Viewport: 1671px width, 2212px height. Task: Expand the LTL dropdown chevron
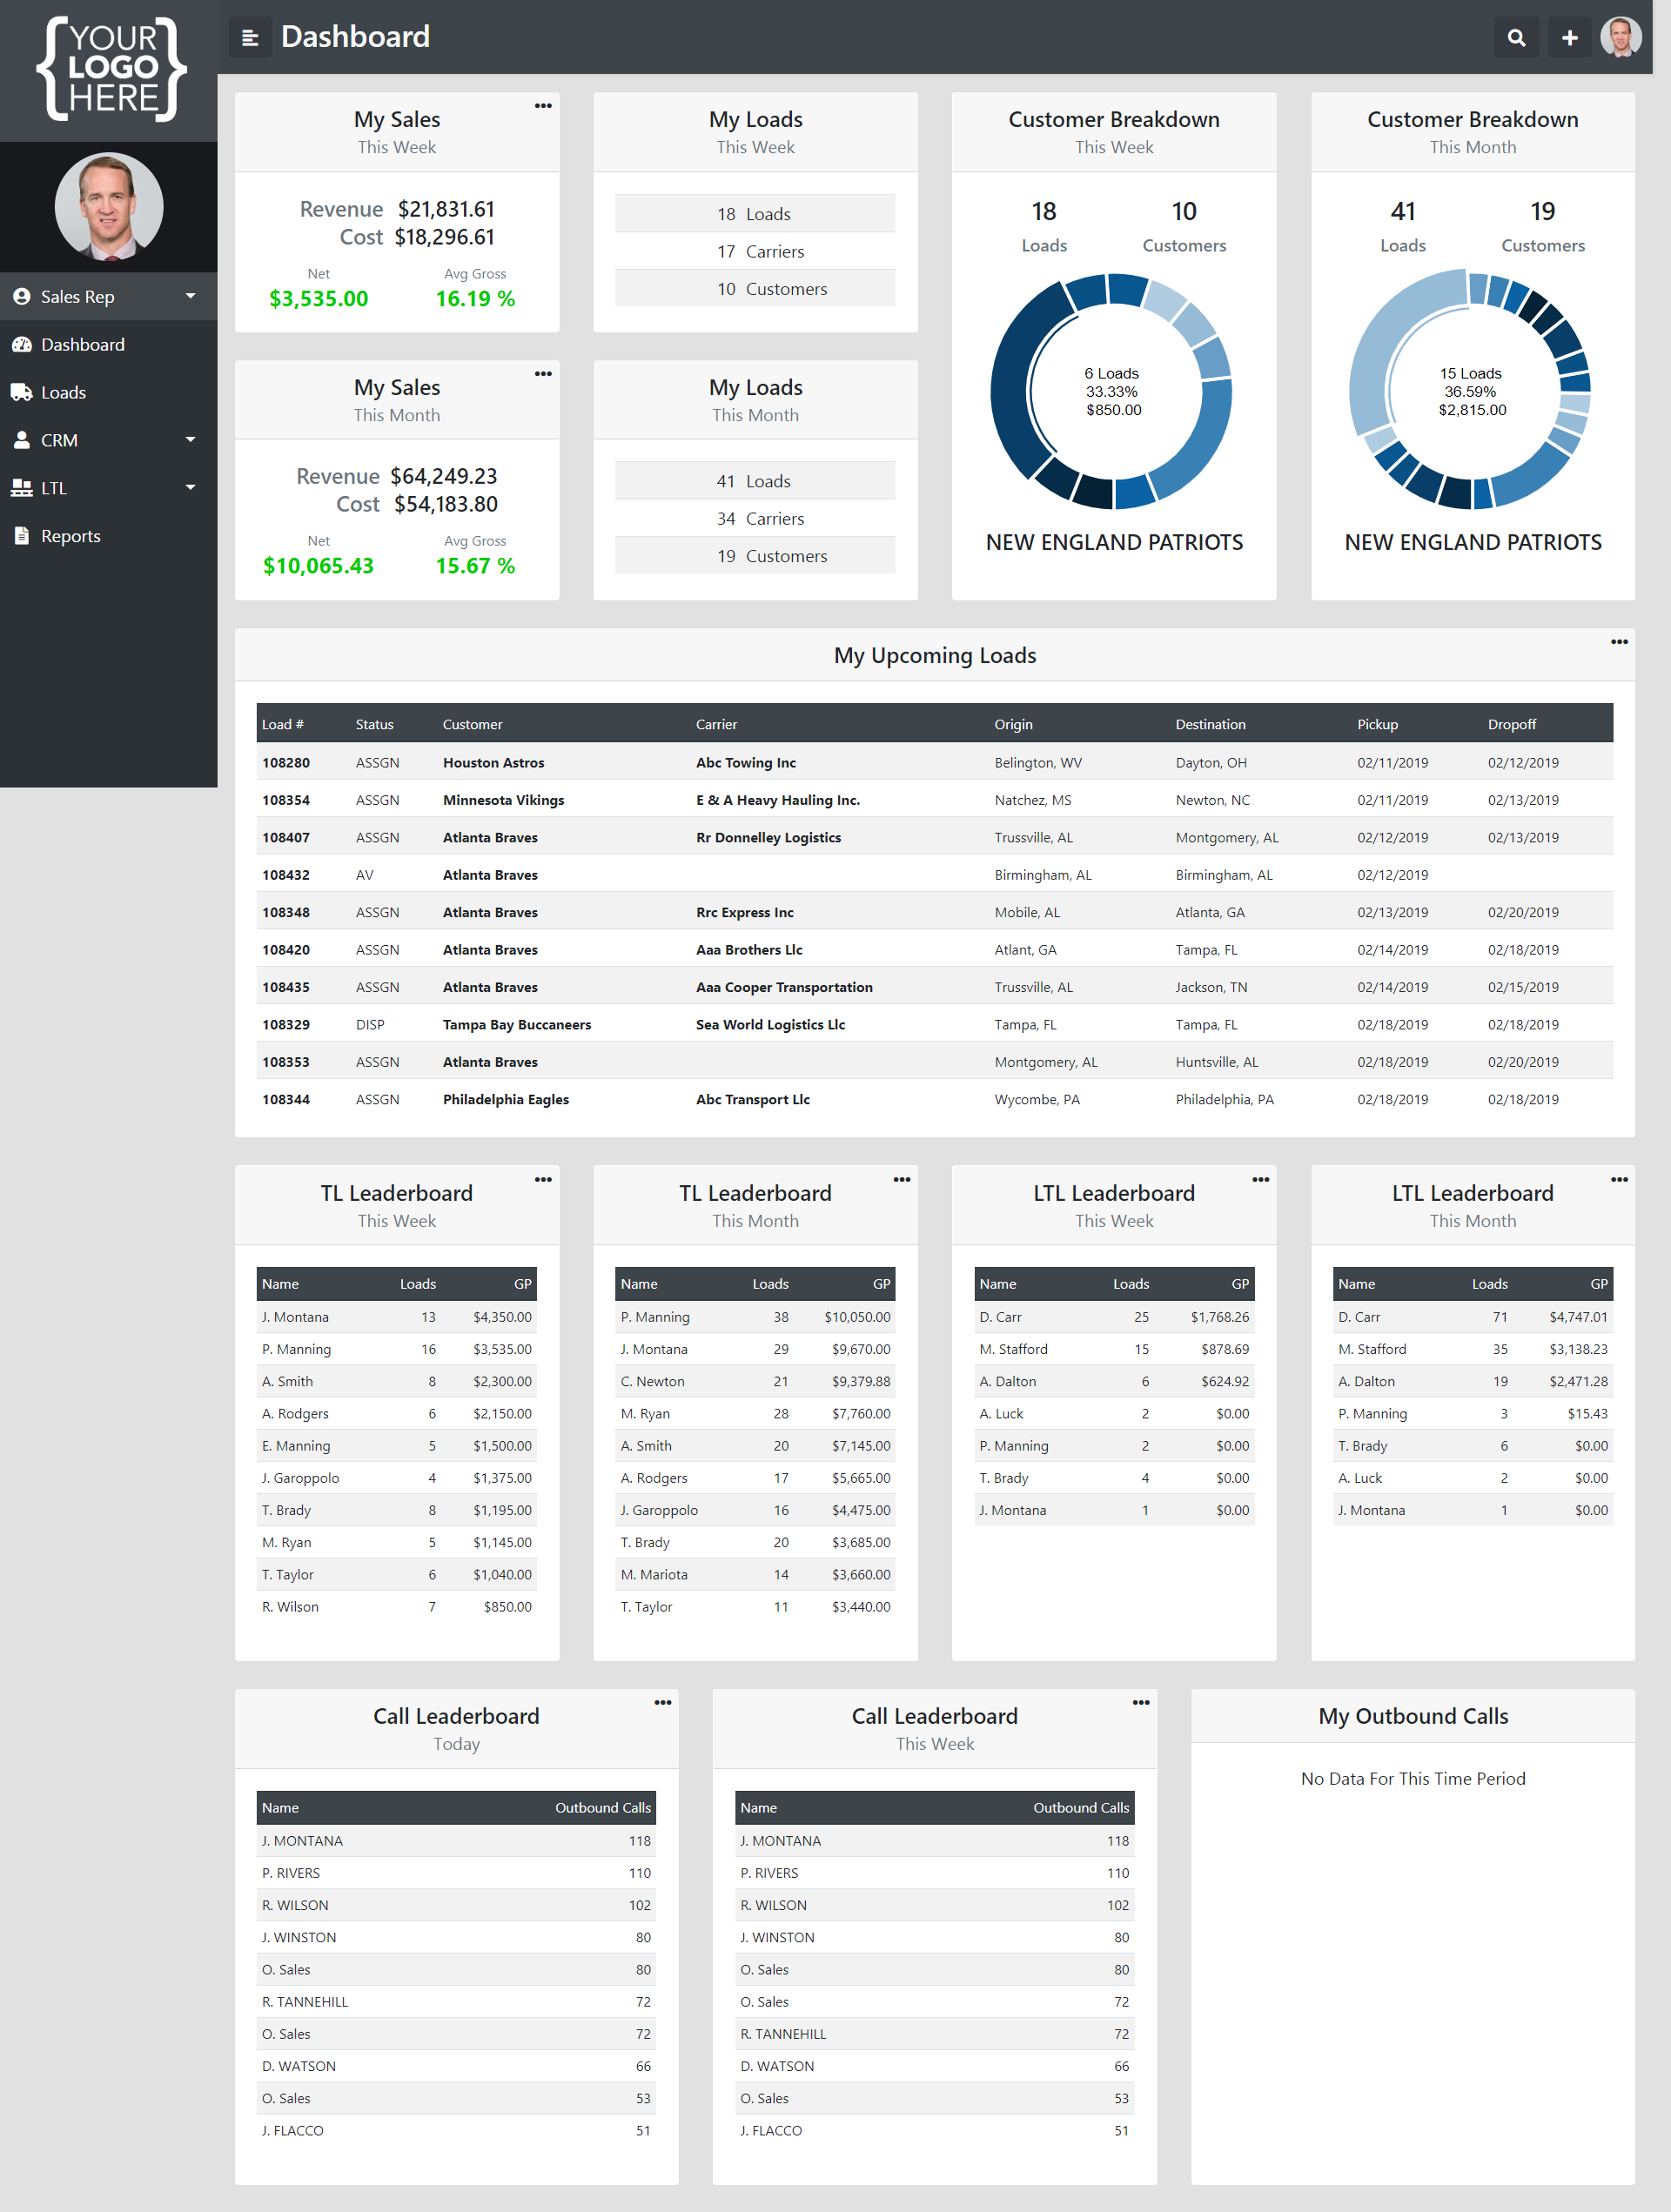[x=190, y=488]
